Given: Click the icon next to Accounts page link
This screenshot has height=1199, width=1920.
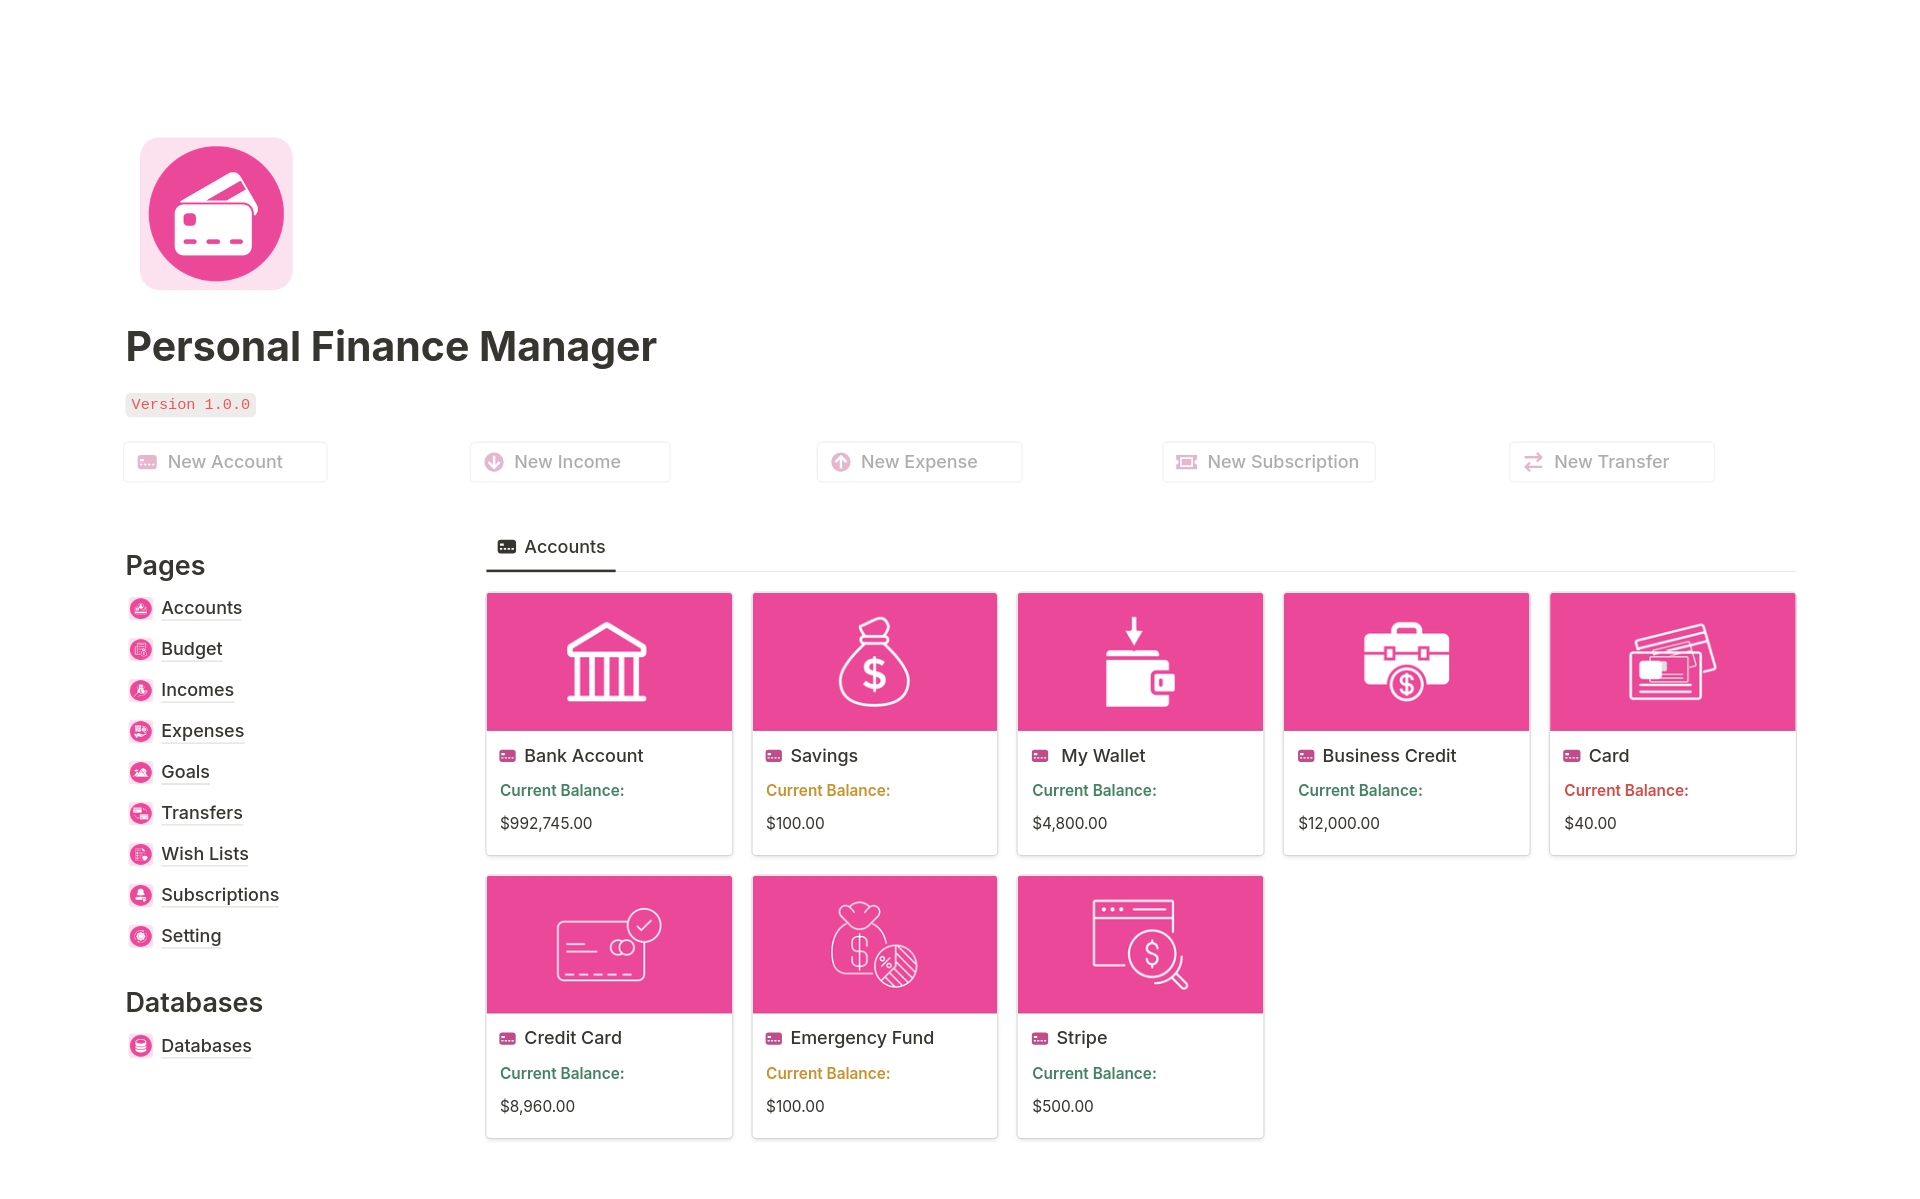Looking at the screenshot, I should coord(141,608).
